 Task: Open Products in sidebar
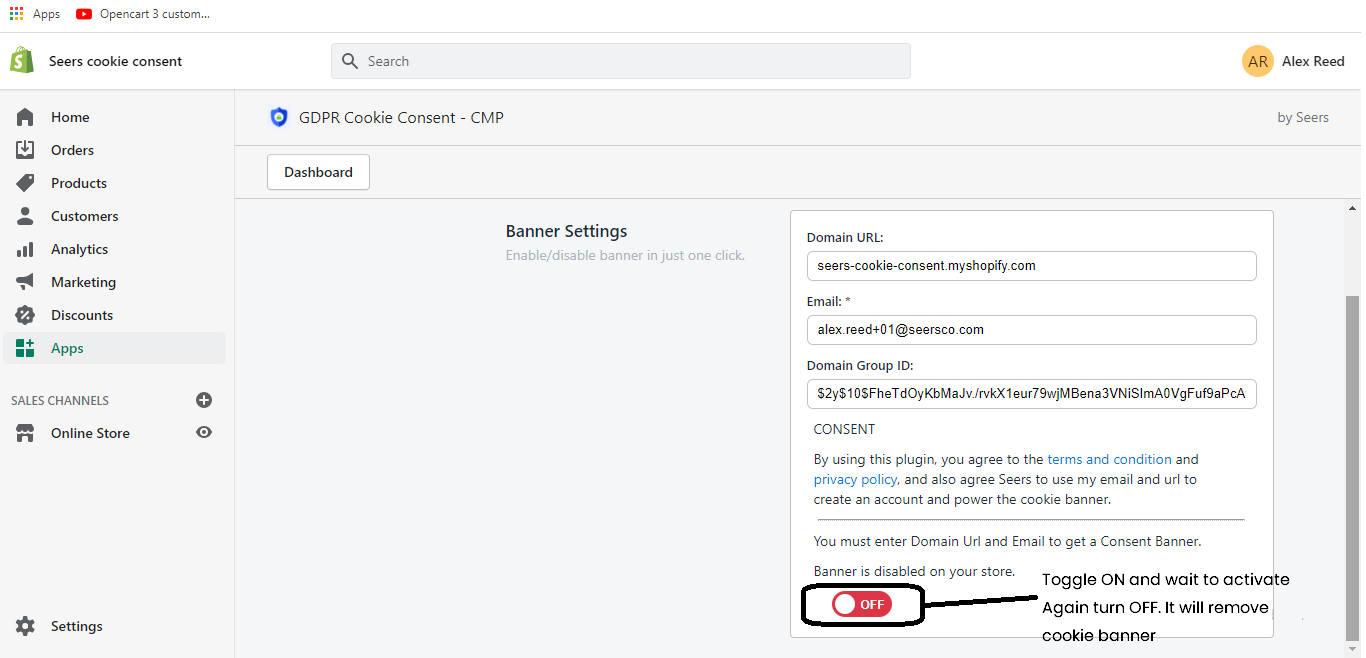tap(79, 183)
